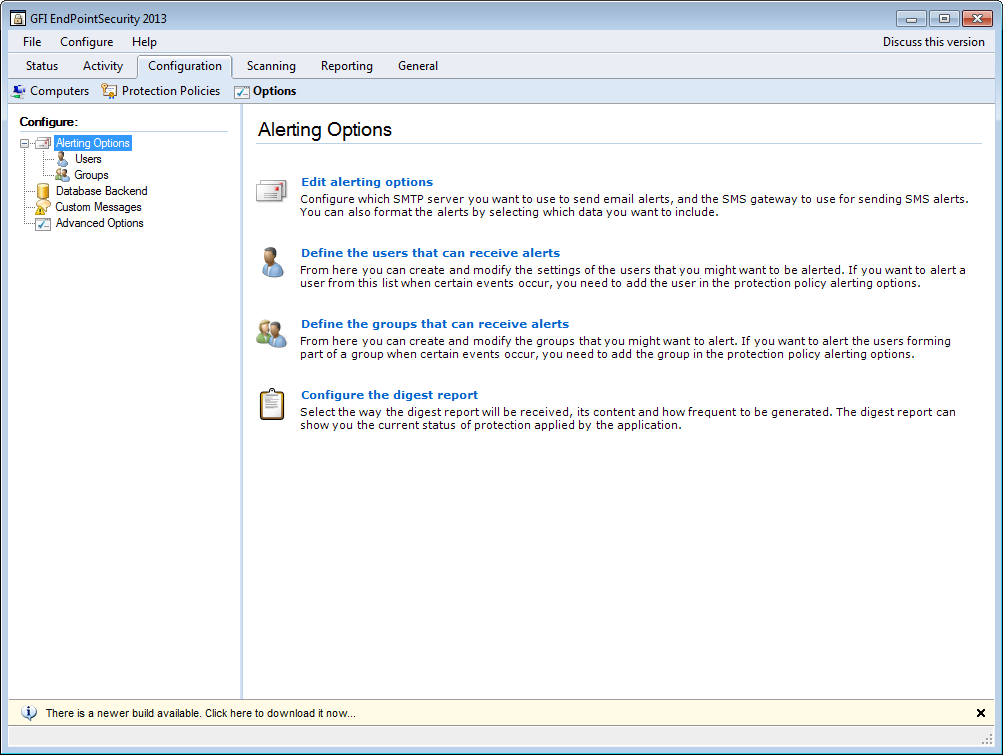The image size is (1003, 755).
Task: Click the user icon beside Define the users
Action: tap(271, 262)
